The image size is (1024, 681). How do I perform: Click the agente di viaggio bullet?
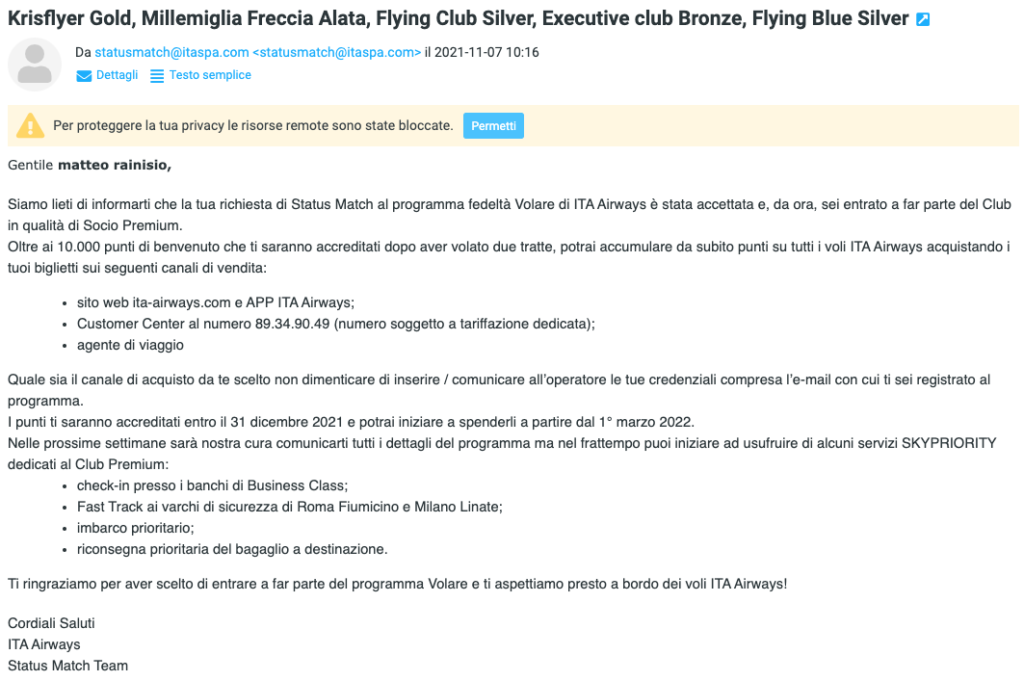[x=130, y=345]
